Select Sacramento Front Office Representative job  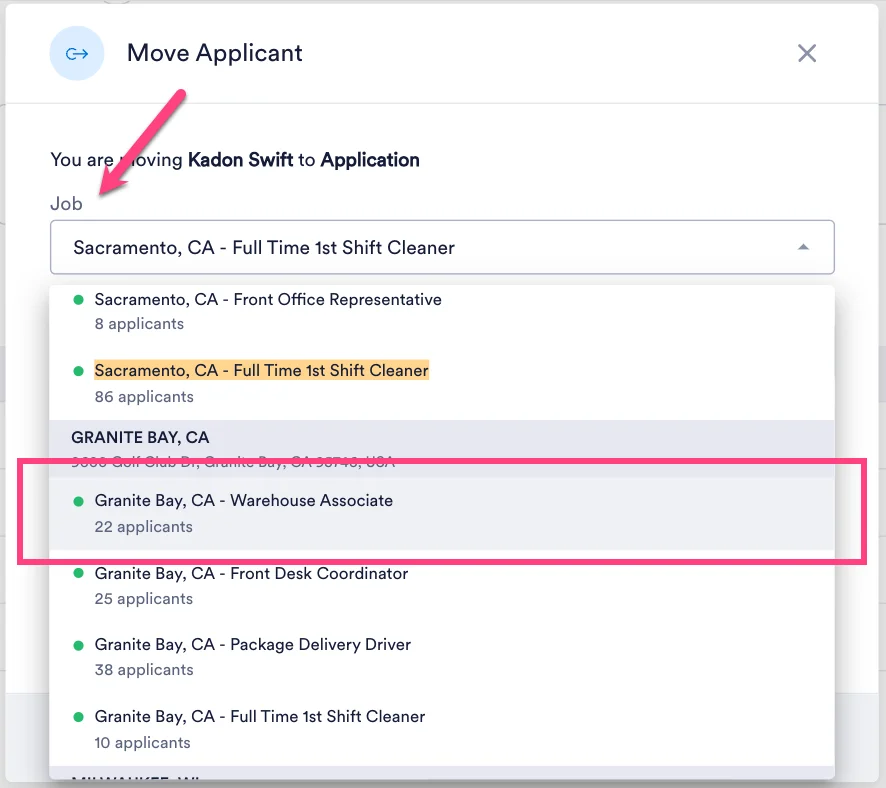(442, 311)
